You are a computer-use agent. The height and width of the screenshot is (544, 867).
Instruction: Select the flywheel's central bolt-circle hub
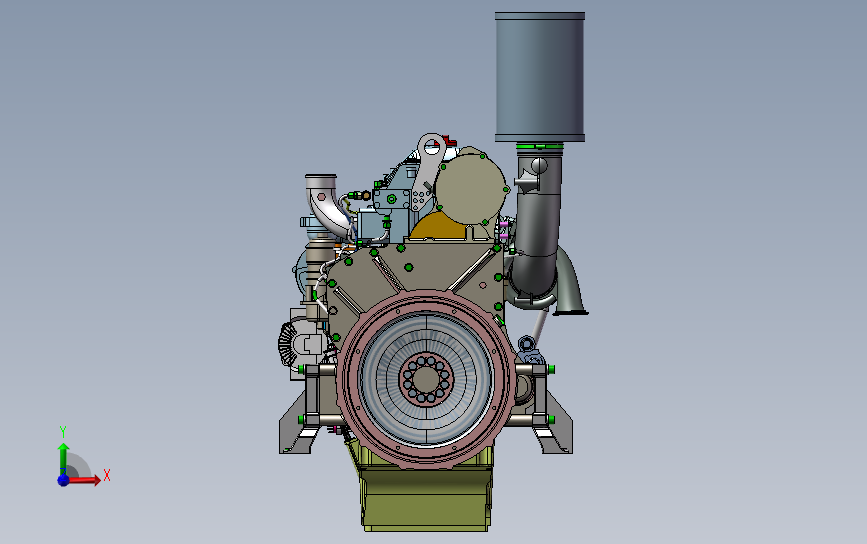pos(425,379)
